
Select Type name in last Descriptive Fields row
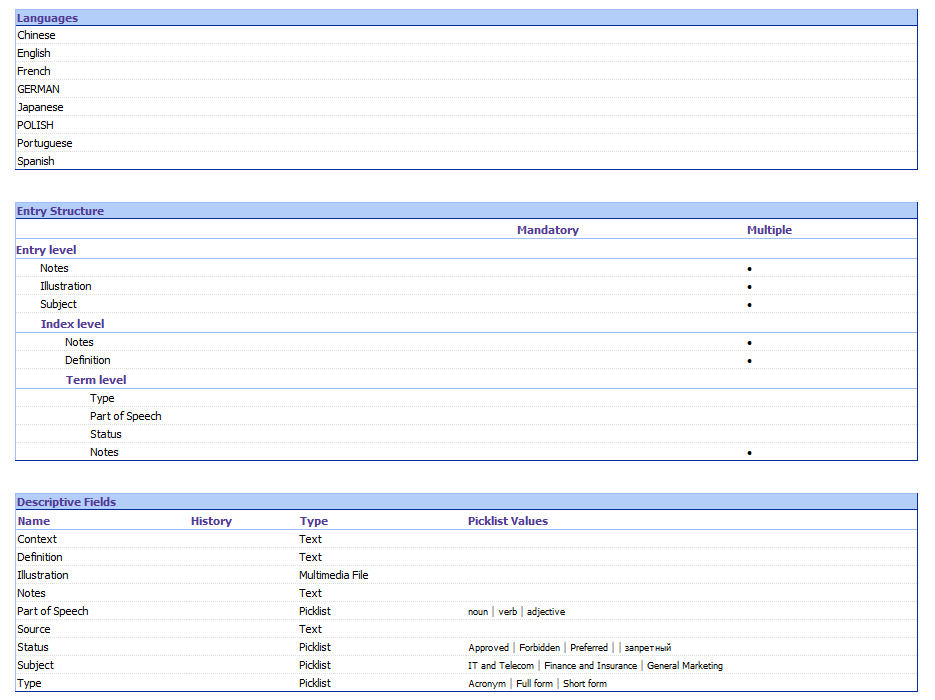(29, 683)
